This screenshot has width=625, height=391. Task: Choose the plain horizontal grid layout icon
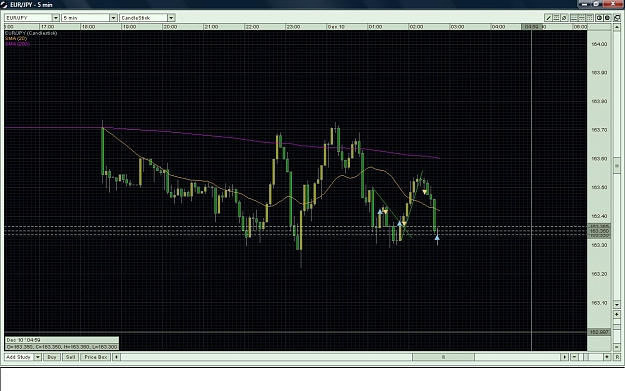(x=574, y=18)
